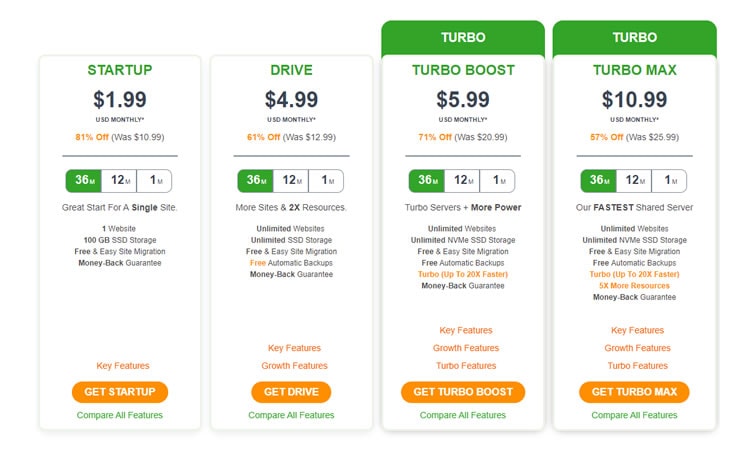Select the 12-month term for Turbo Boost
This screenshot has height=452, width=750.
(462, 181)
